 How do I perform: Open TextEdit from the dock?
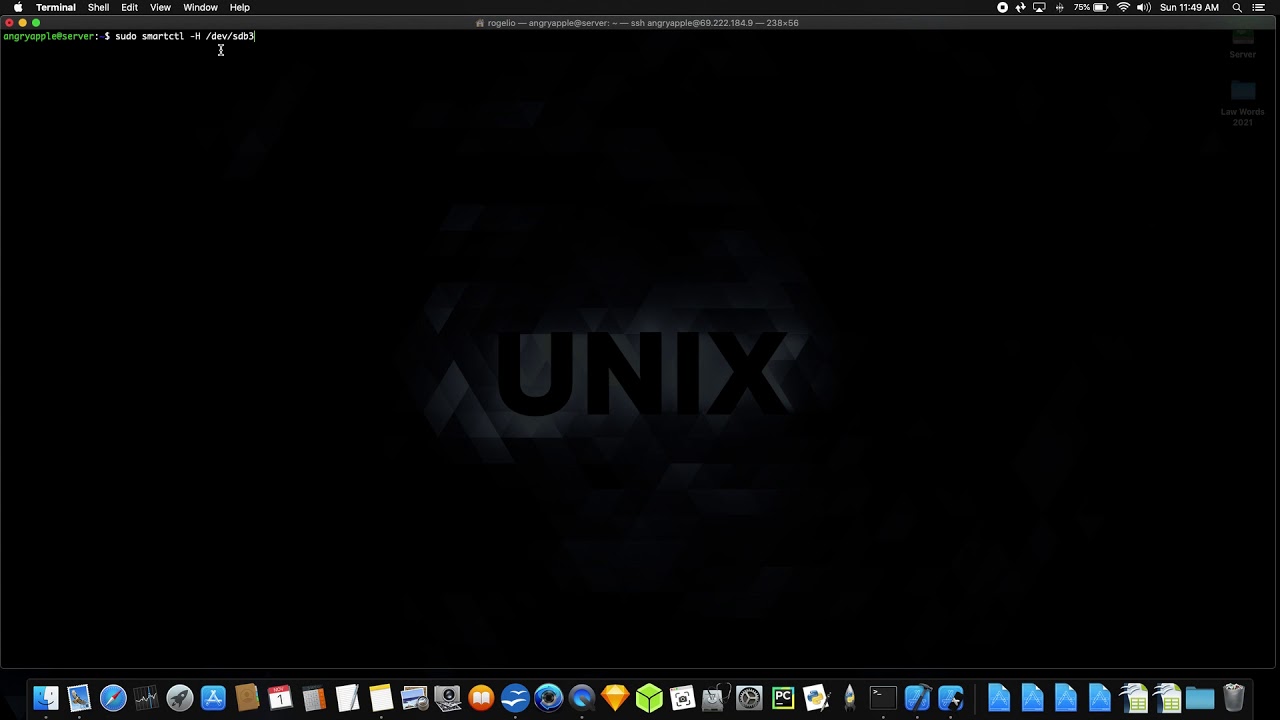347,697
